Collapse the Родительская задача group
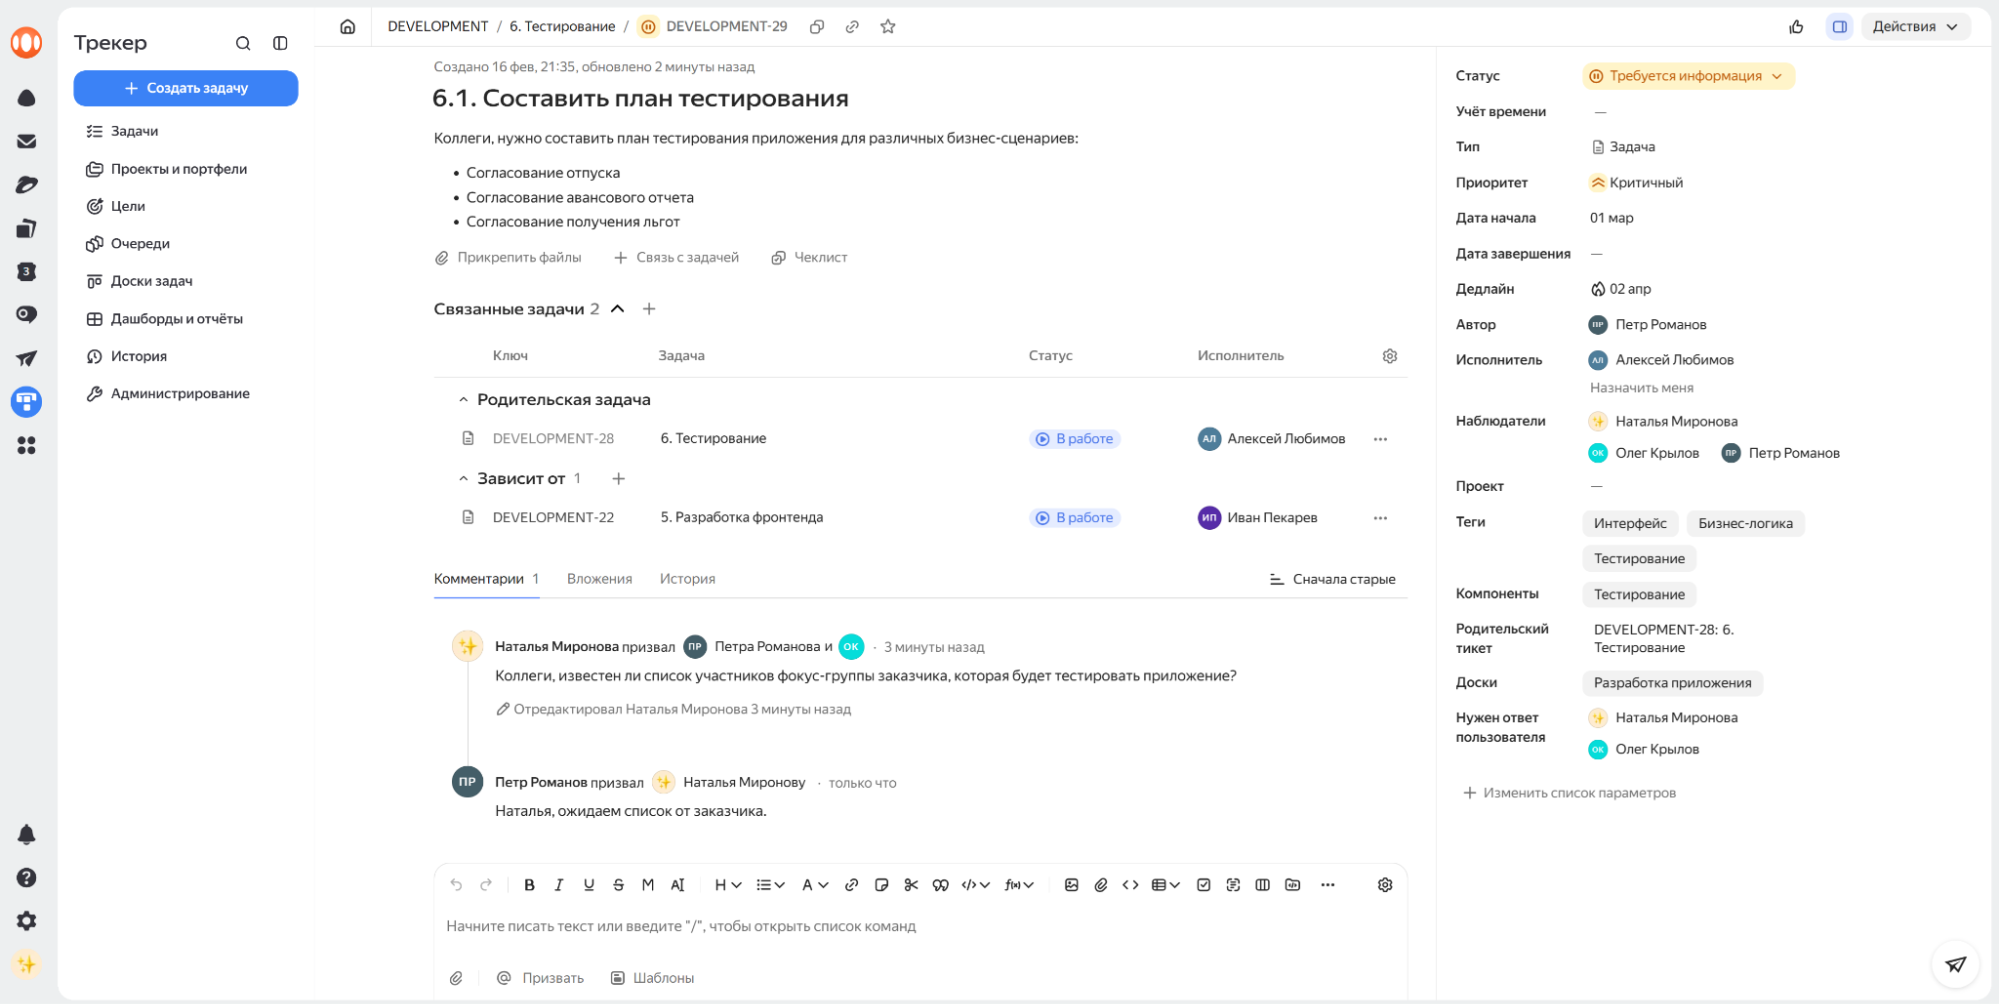The image size is (1999, 1005). 463,400
